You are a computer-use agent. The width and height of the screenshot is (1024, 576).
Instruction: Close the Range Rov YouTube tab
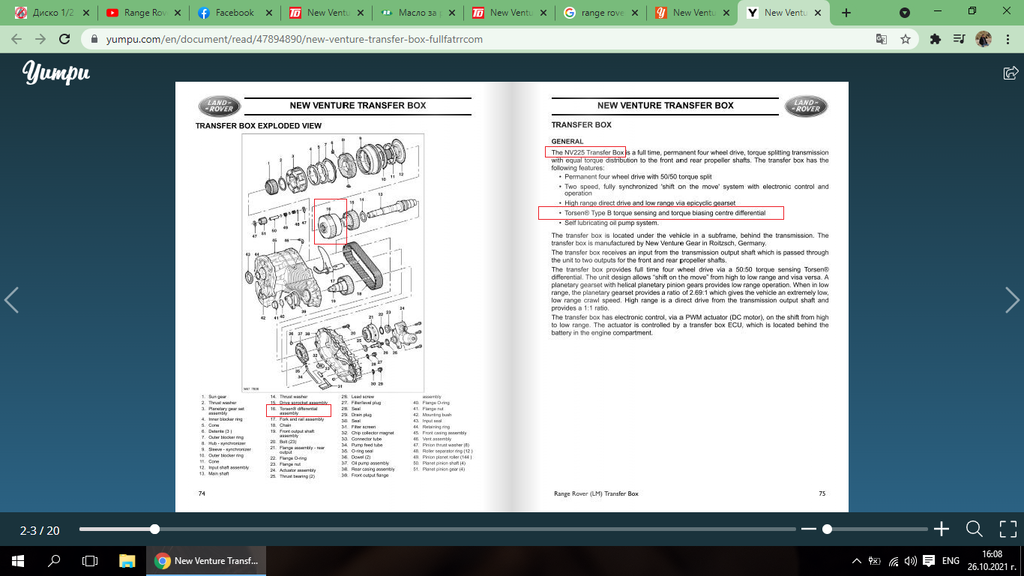(178, 12)
